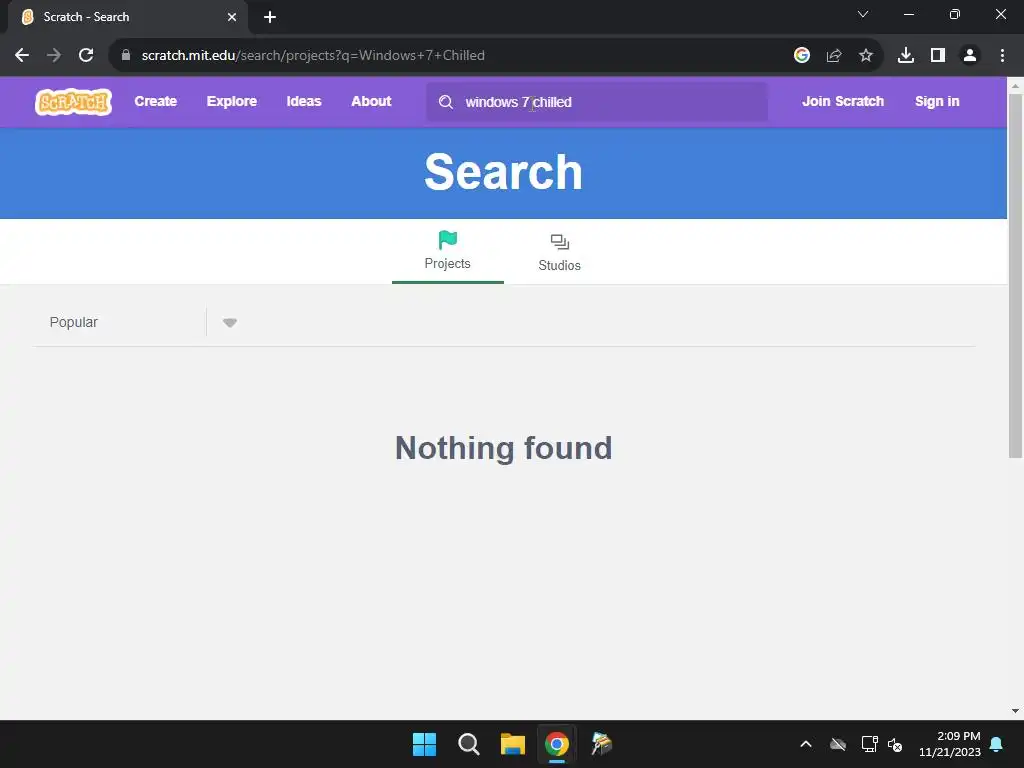Click the search magnifier icon in Scratch bar
The width and height of the screenshot is (1024, 768).
446,102
